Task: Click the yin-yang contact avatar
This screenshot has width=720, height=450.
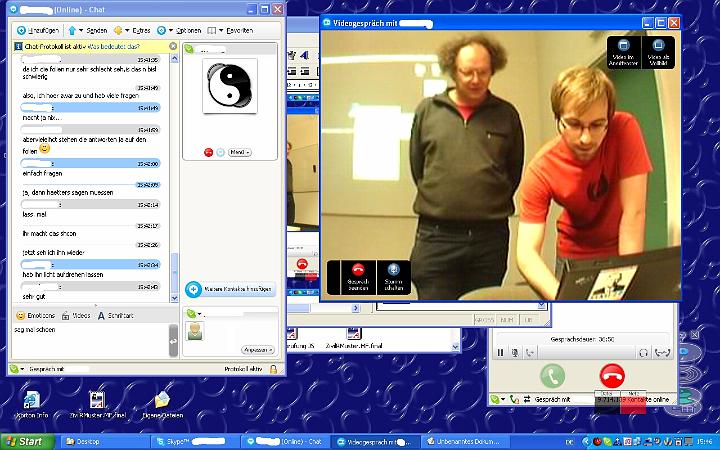Action: [x=230, y=85]
